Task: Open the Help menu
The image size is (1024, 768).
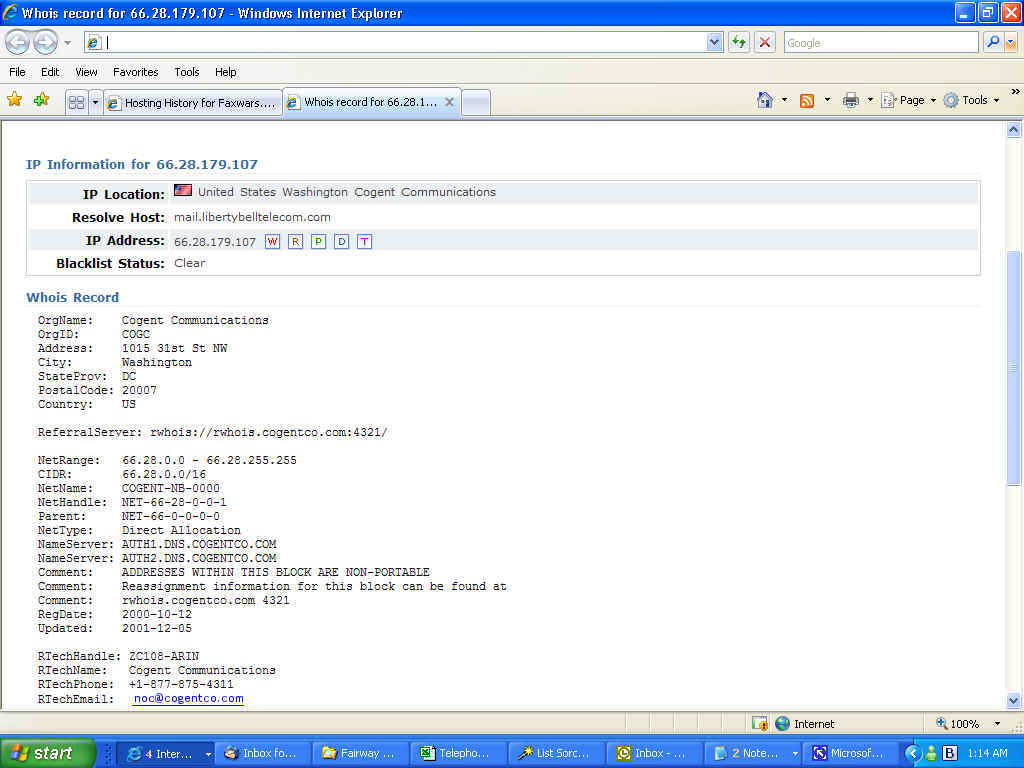Action: coord(226,72)
